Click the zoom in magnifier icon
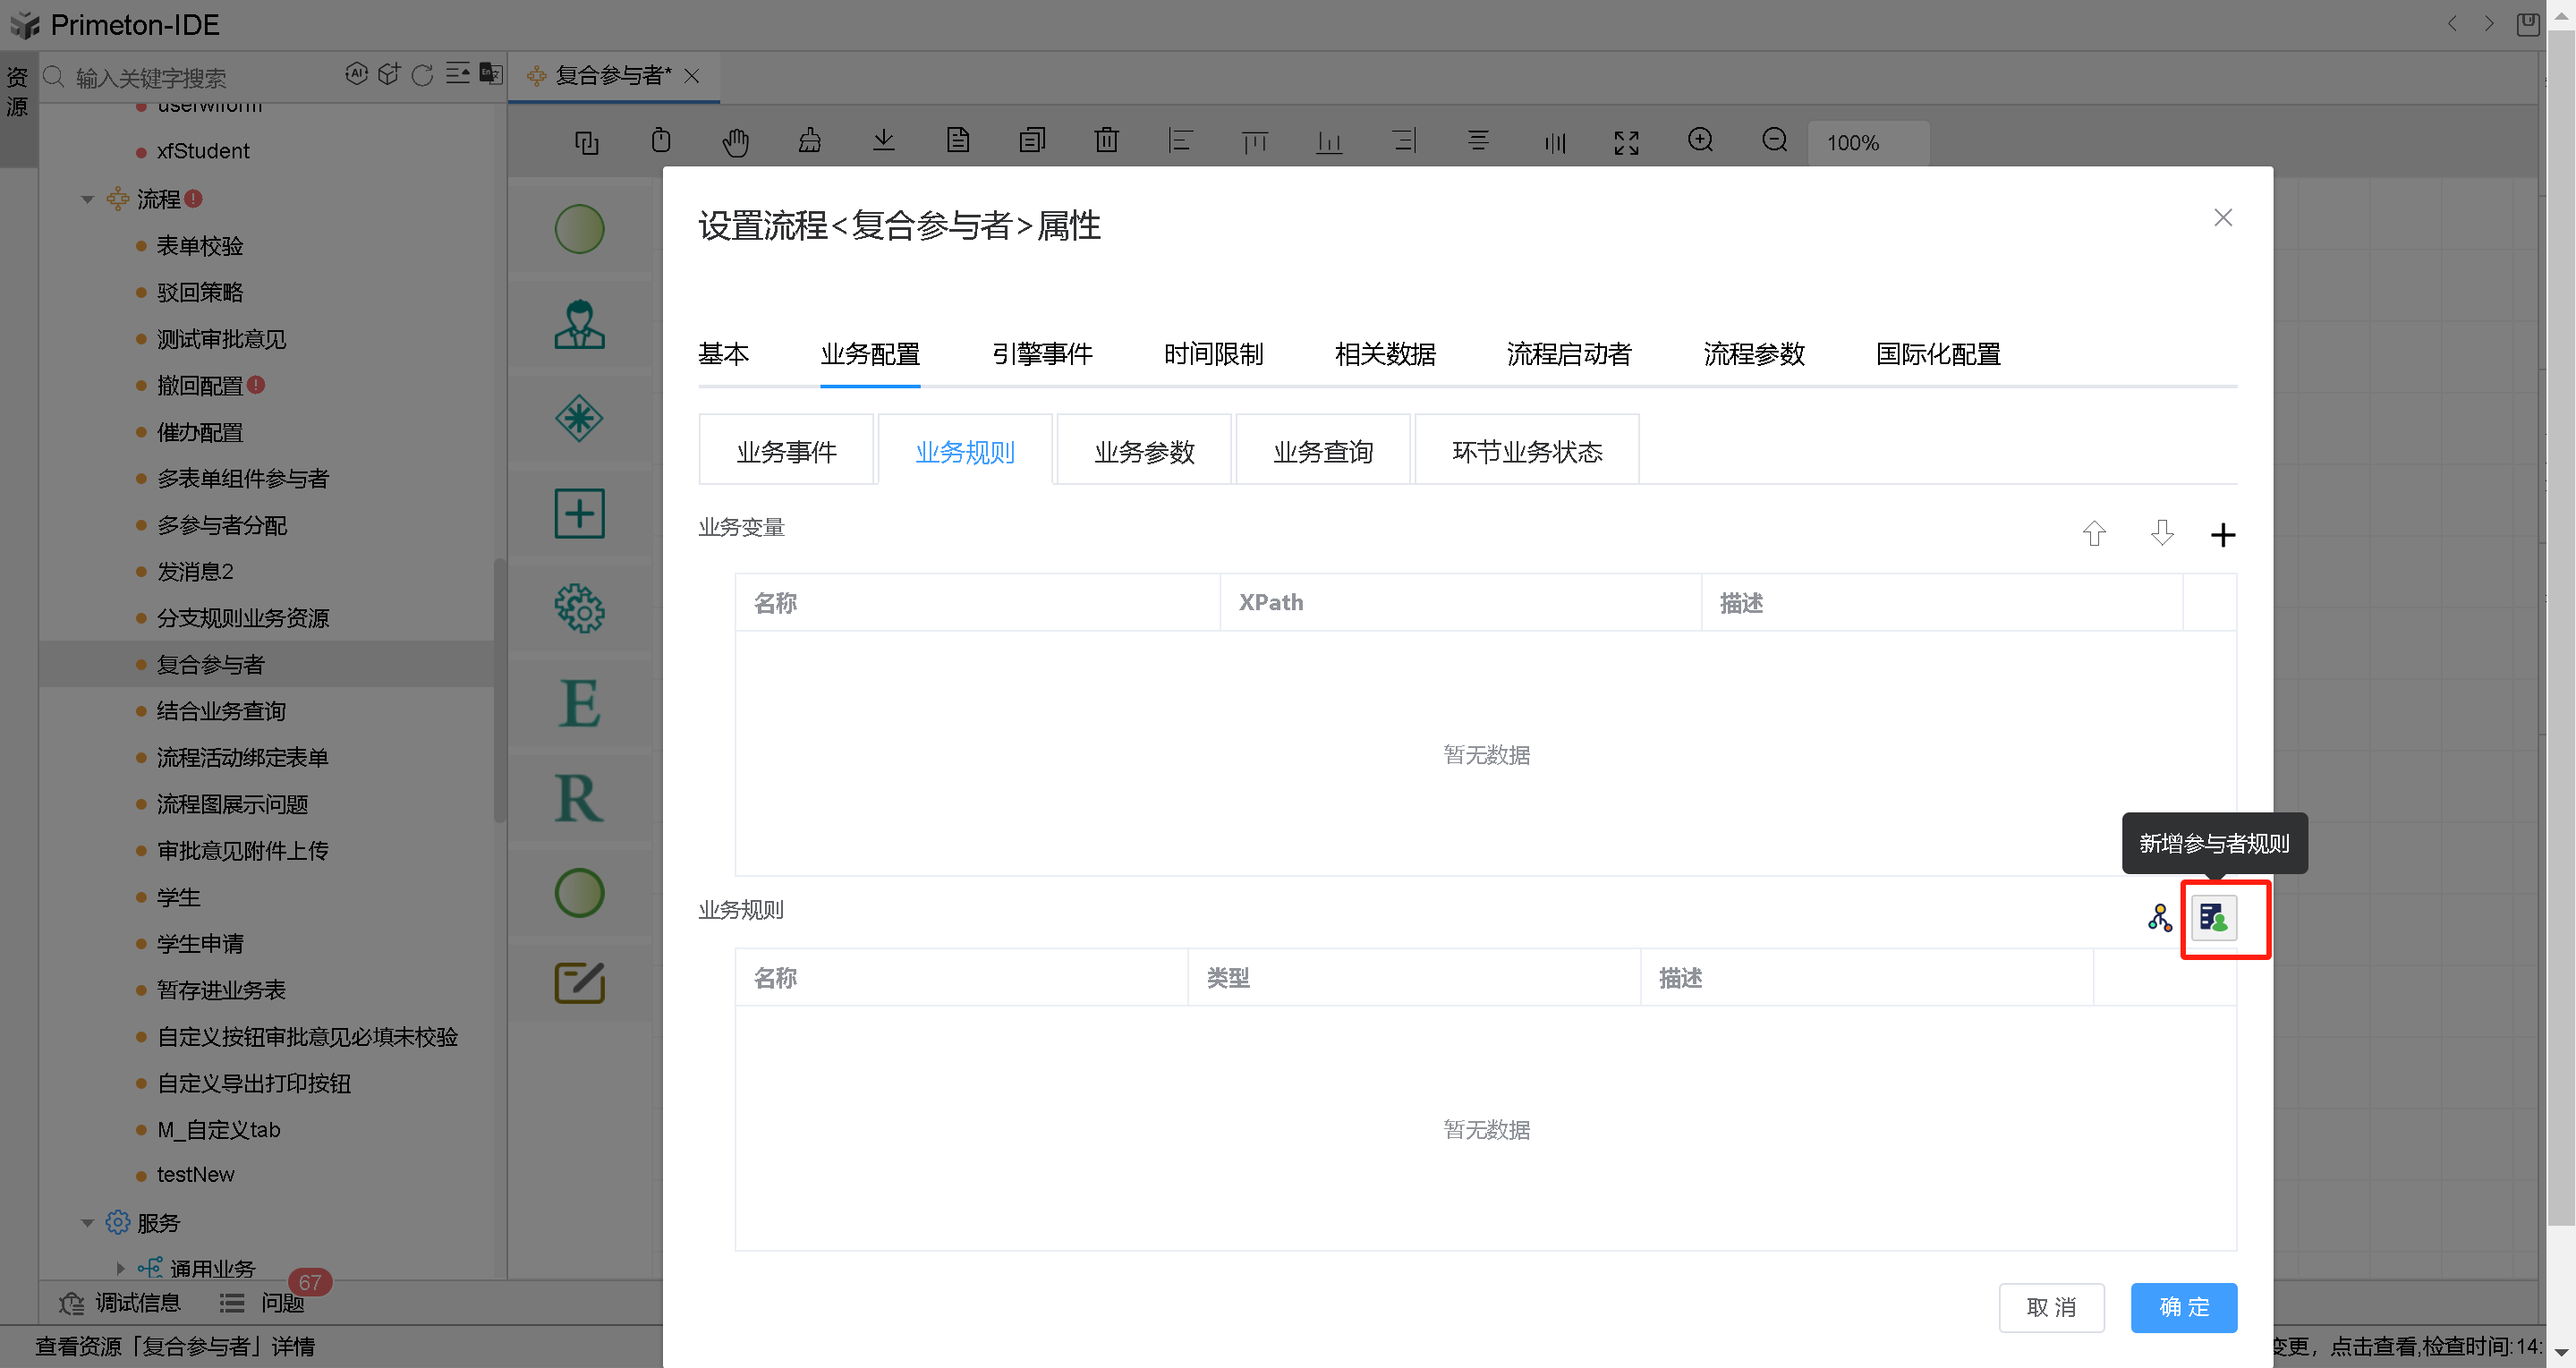This screenshot has width=2576, height=1368. pyautogui.click(x=1700, y=141)
